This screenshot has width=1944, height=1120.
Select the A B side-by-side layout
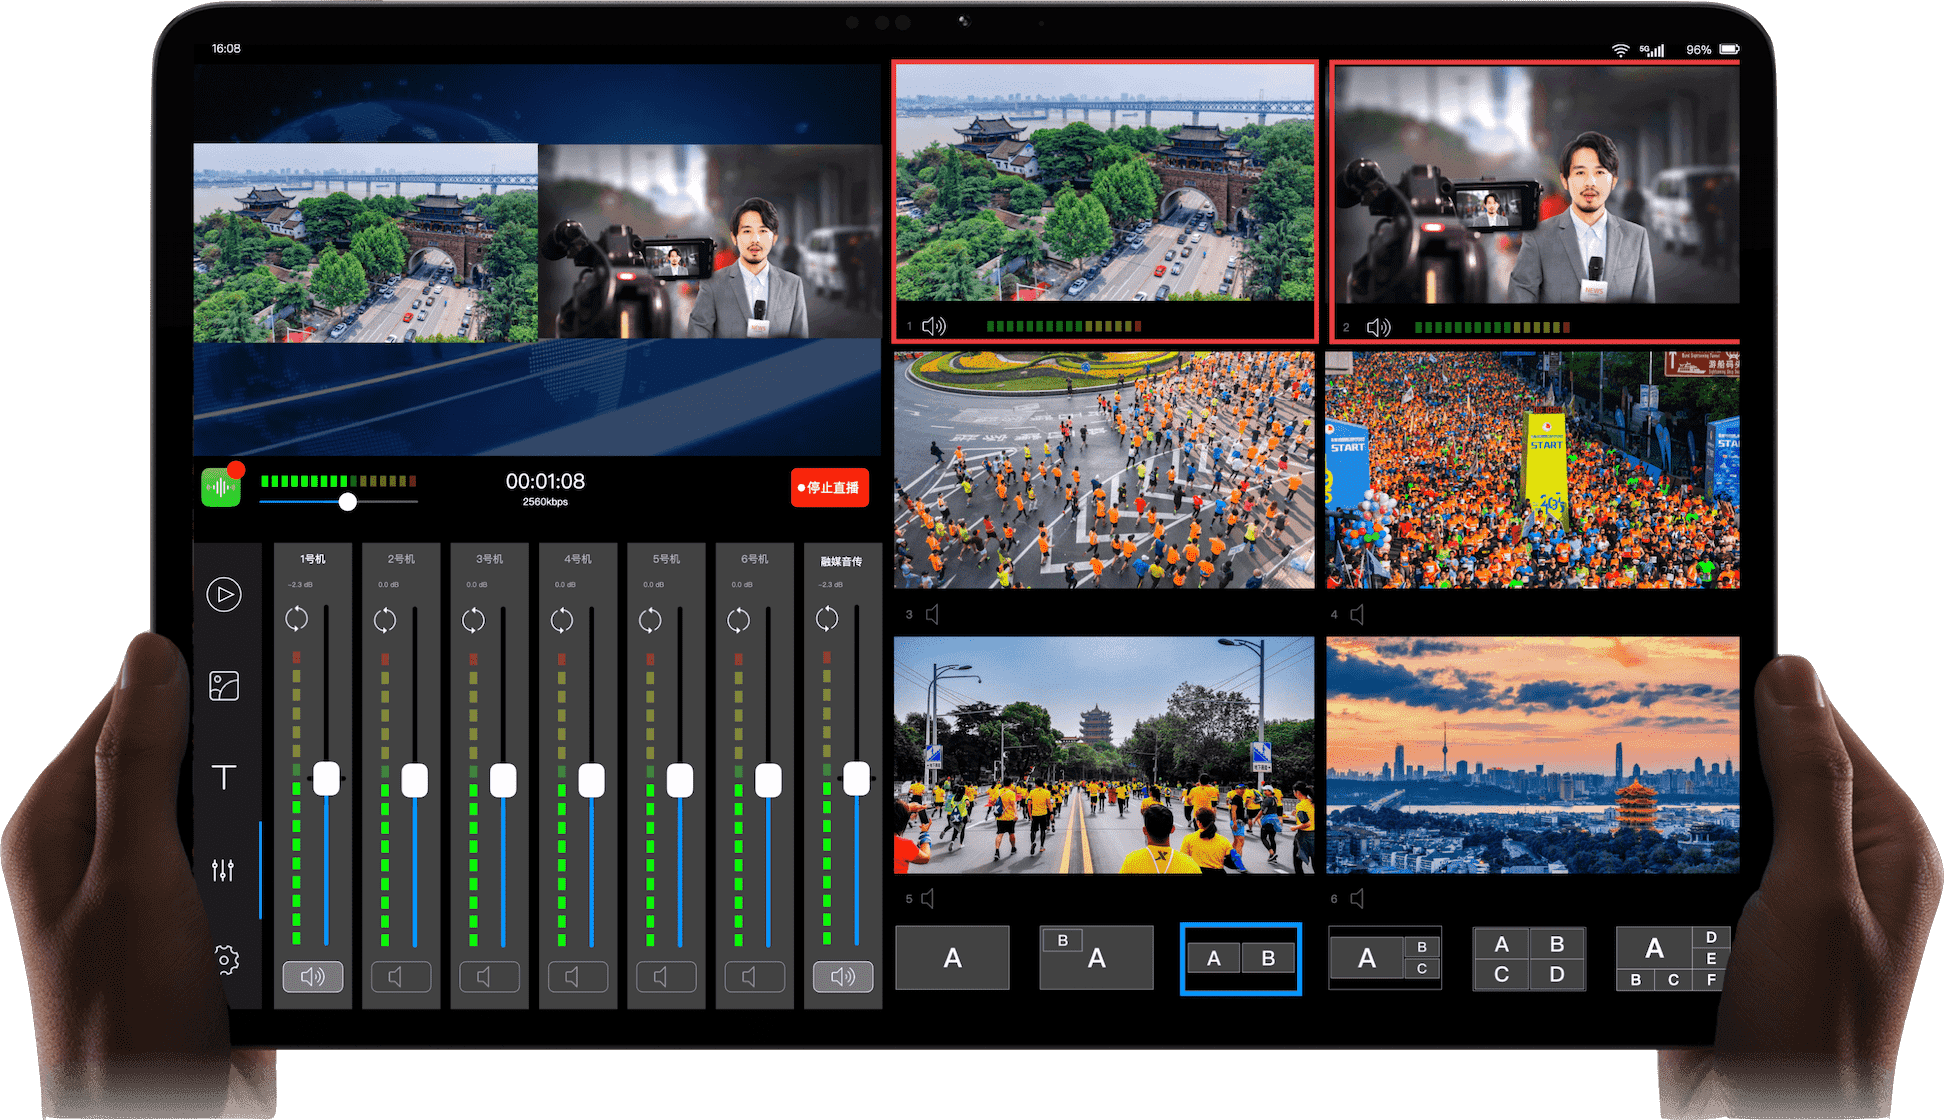1240,958
